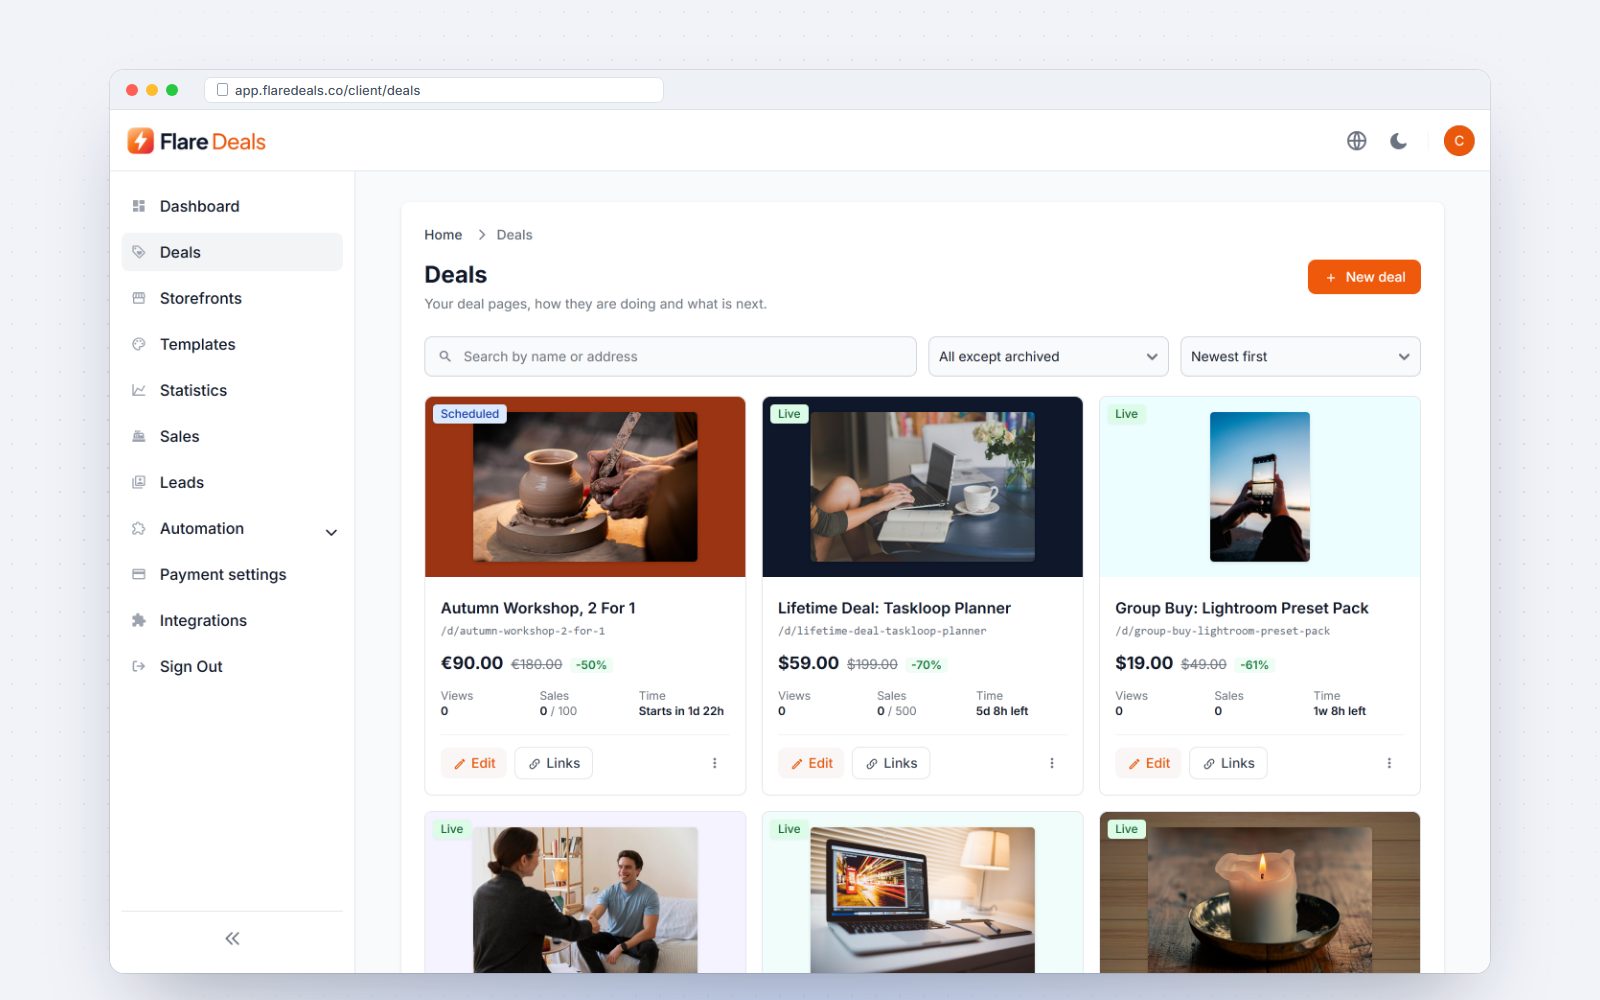Click the /d/lifetime-deal-taskloop-planner address text
Viewport: 1600px width, 1000px height.
pyautogui.click(x=882, y=631)
